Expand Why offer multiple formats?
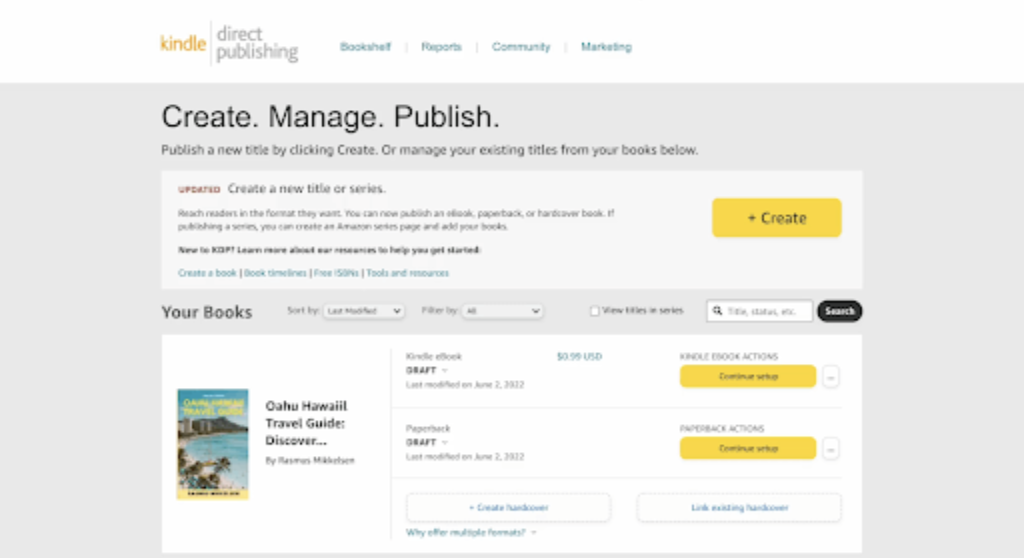The width and height of the screenshot is (1024, 558). [x=471, y=533]
